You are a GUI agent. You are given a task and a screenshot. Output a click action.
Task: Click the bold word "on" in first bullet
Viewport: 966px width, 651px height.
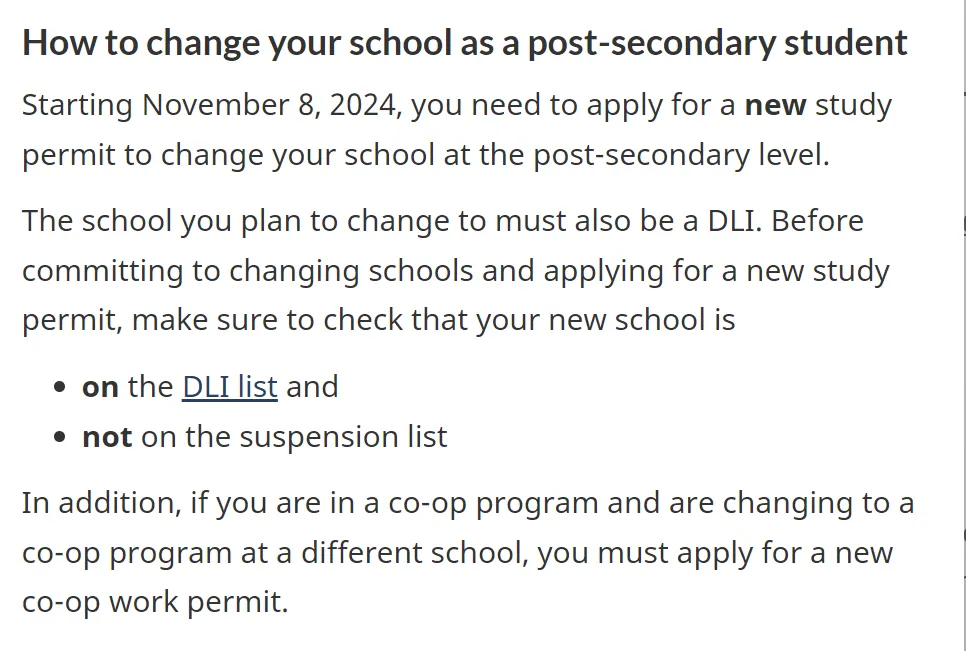click(100, 387)
